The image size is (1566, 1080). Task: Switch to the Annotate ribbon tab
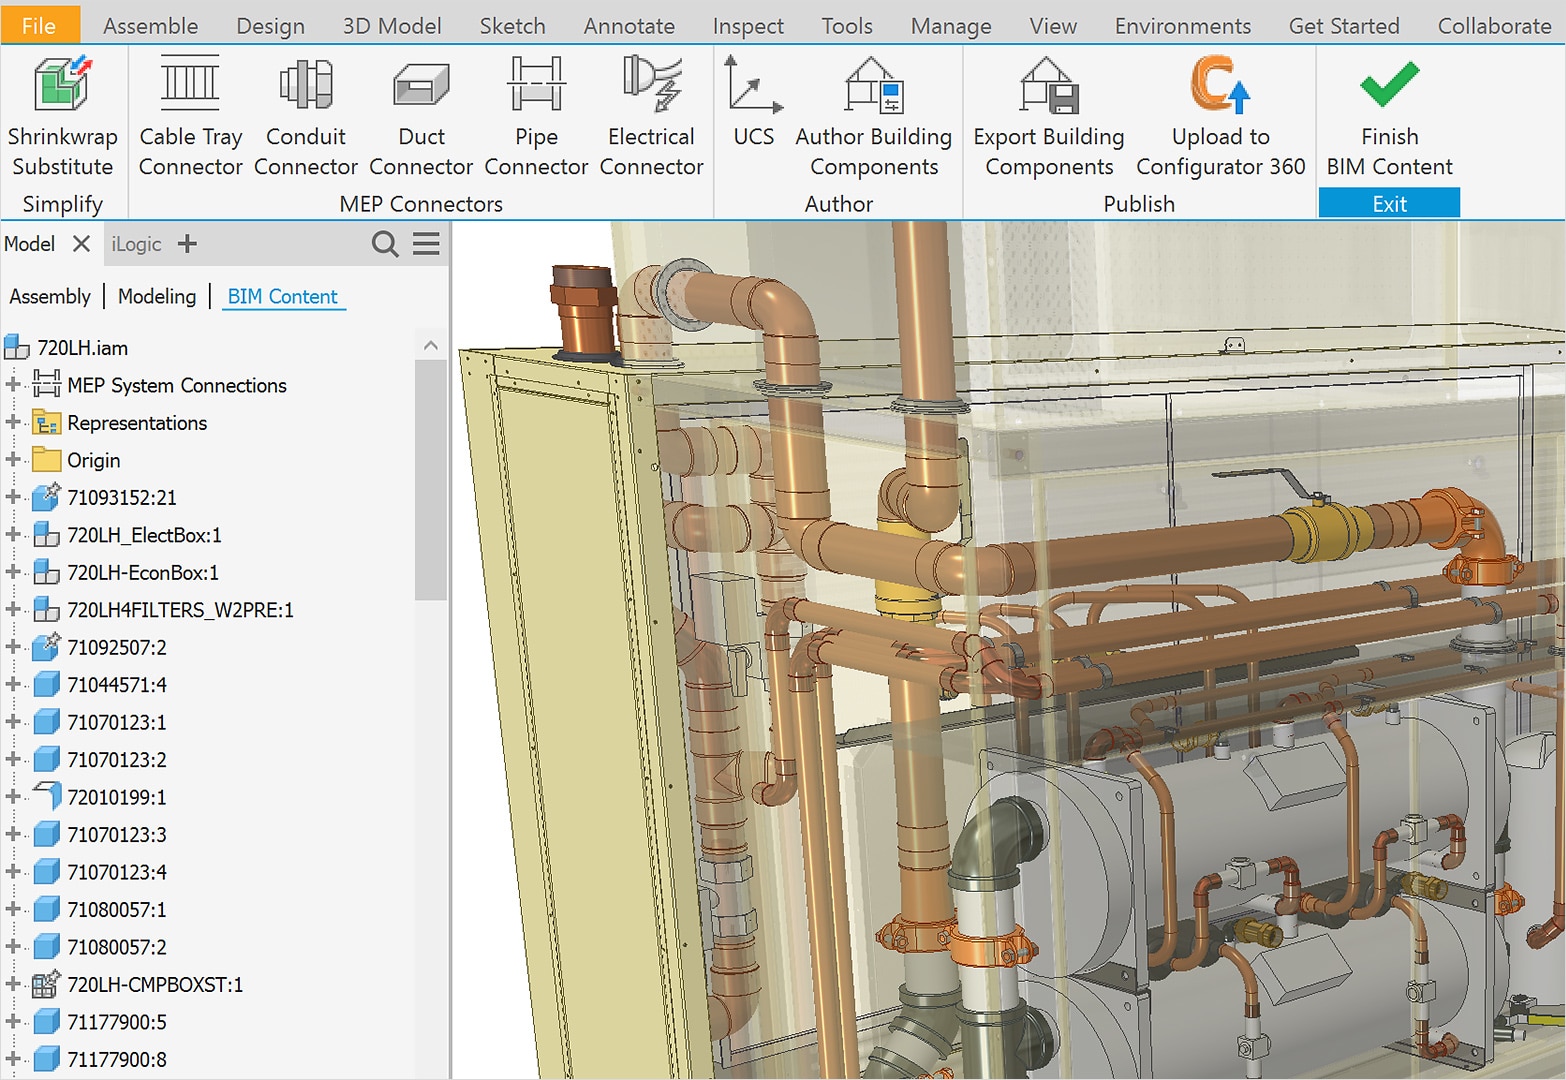[x=629, y=26]
